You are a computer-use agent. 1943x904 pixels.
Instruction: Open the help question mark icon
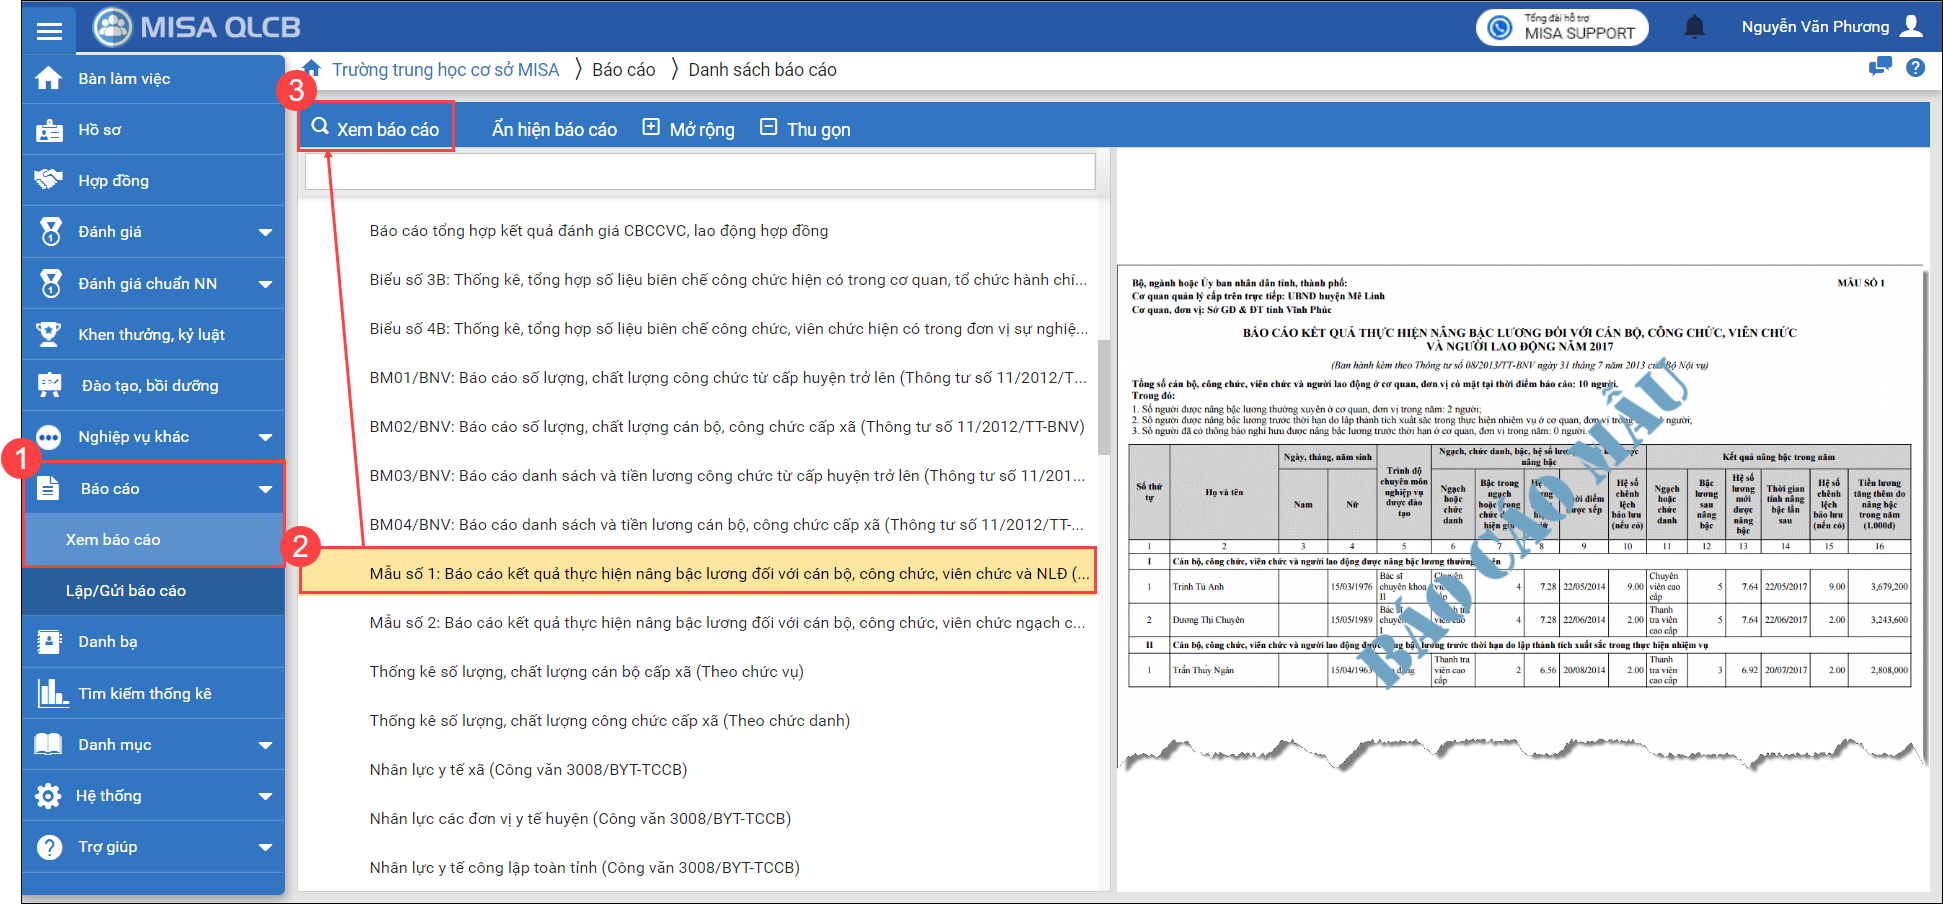(1915, 68)
